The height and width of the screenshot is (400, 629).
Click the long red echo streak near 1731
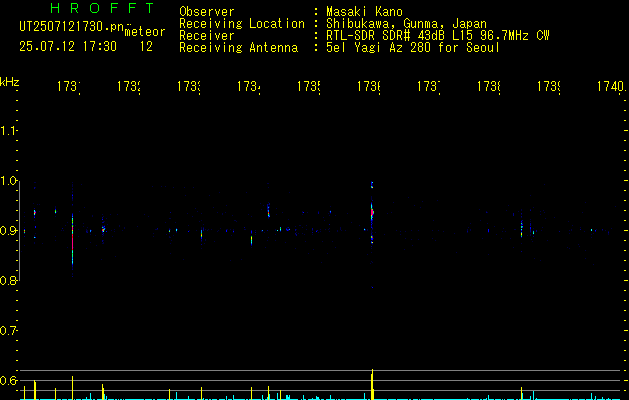click(73, 239)
